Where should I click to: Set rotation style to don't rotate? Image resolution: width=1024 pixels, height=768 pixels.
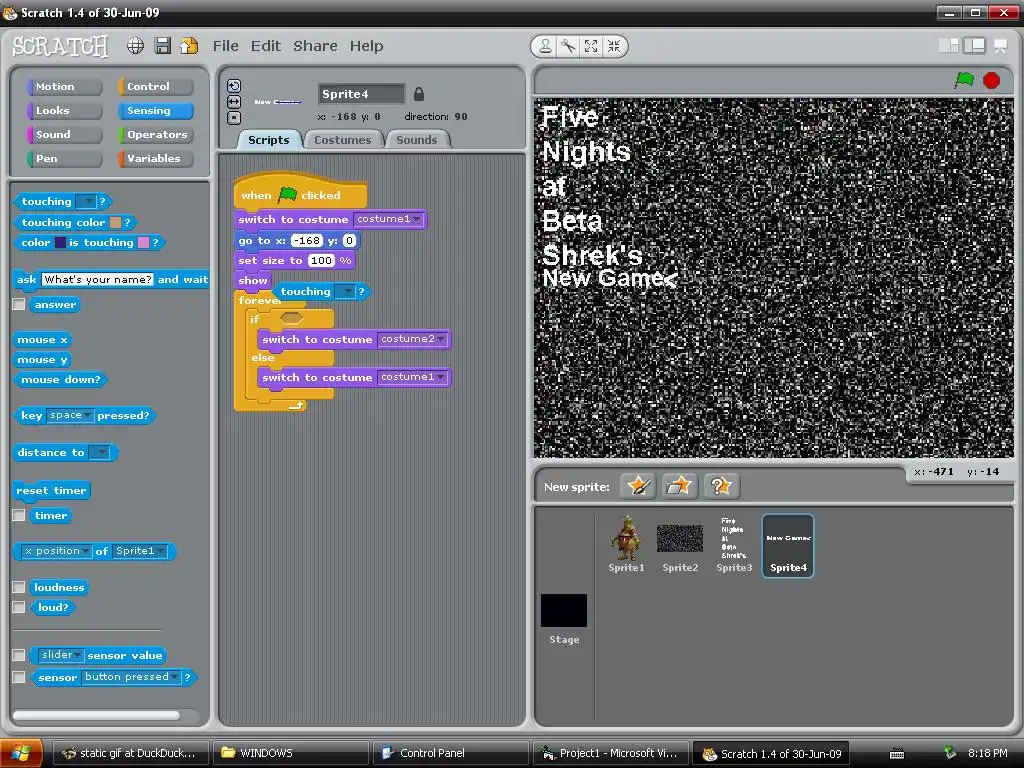click(234, 118)
